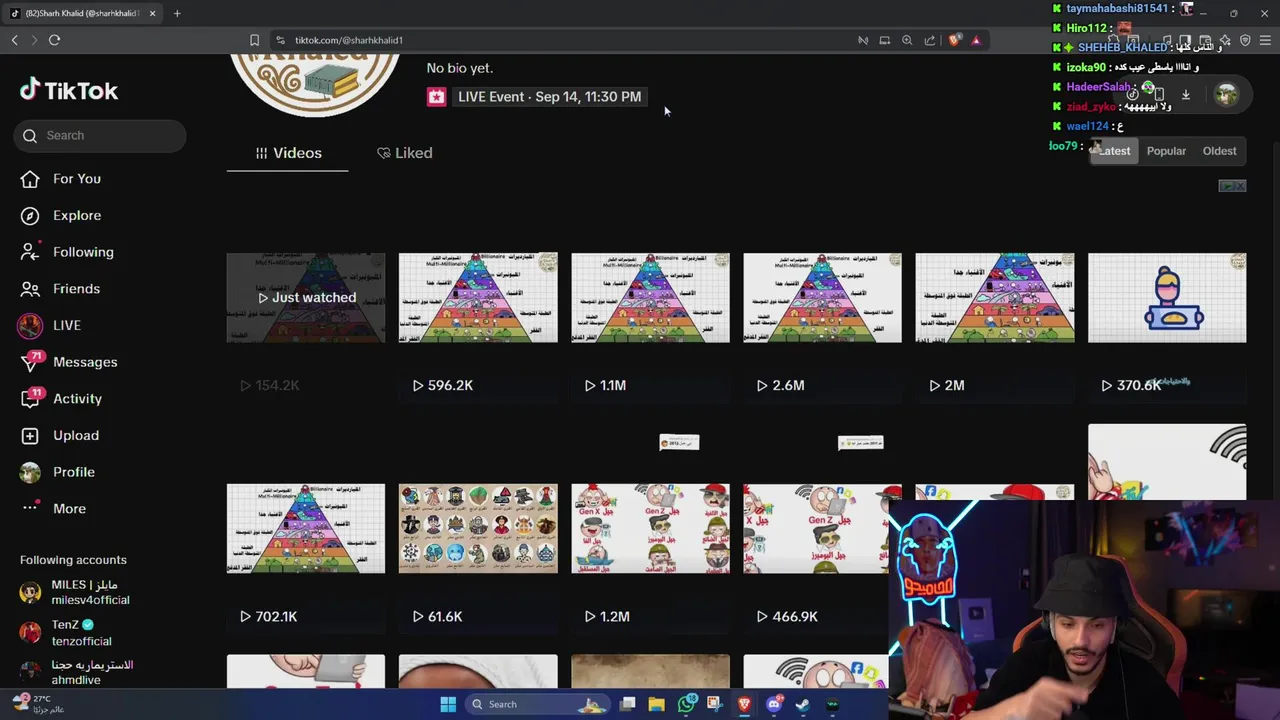Image resolution: width=1280 pixels, height=720 pixels.
Task: Open the Friends page
Action: tap(62, 288)
